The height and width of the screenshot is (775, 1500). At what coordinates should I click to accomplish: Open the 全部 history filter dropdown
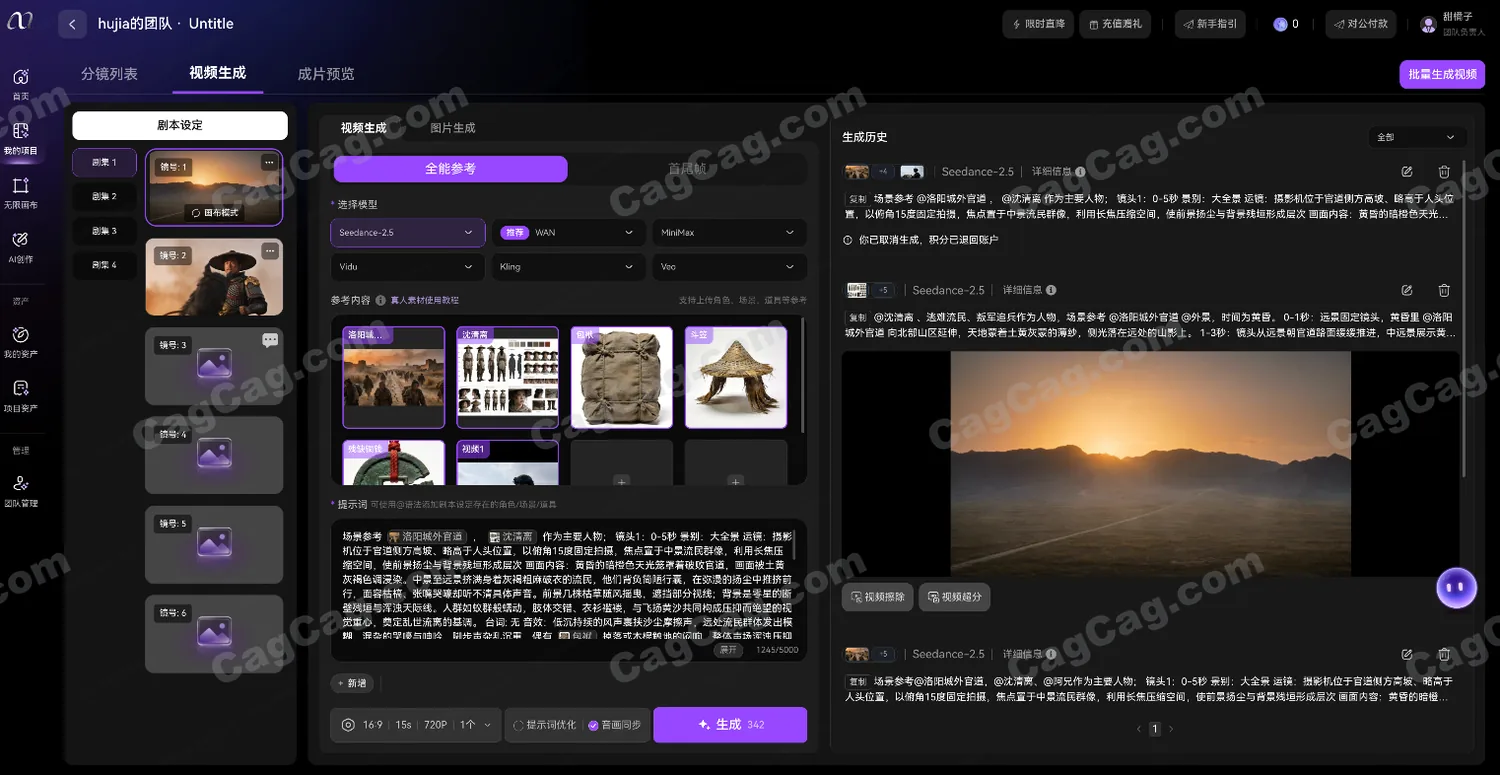click(x=1417, y=137)
